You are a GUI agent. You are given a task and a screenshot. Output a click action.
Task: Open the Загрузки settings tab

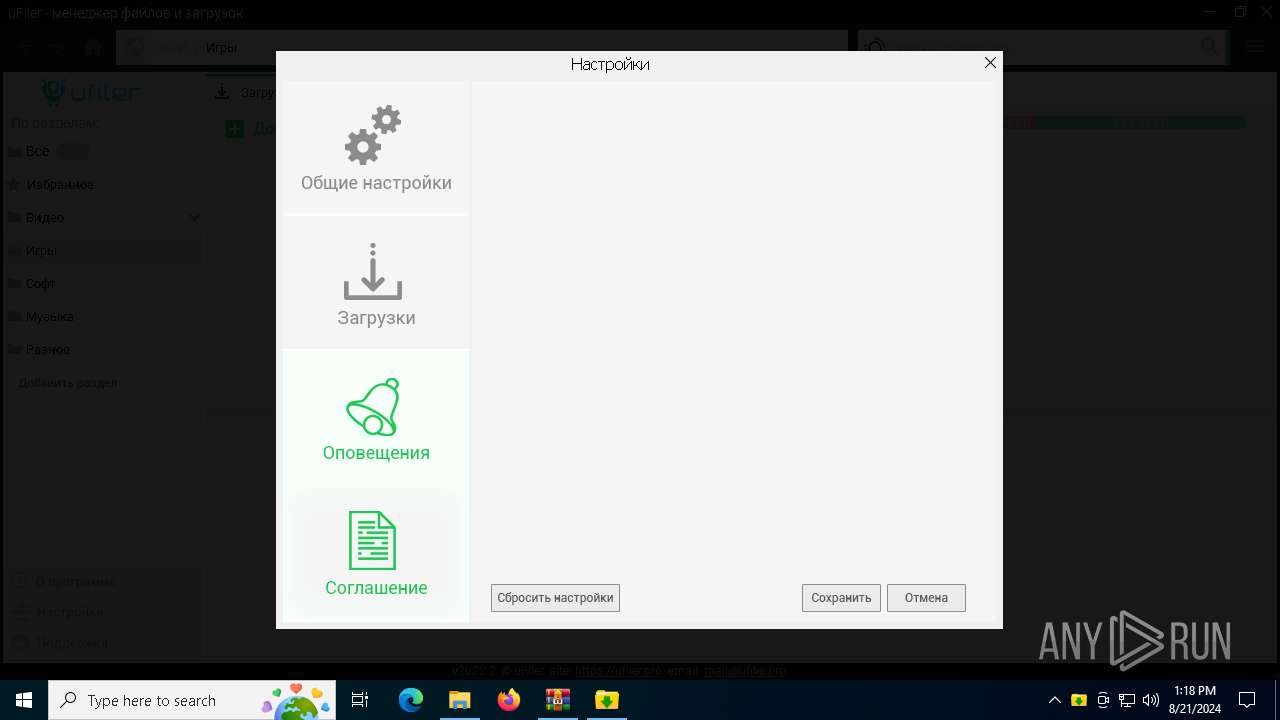click(x=376, y=283)
